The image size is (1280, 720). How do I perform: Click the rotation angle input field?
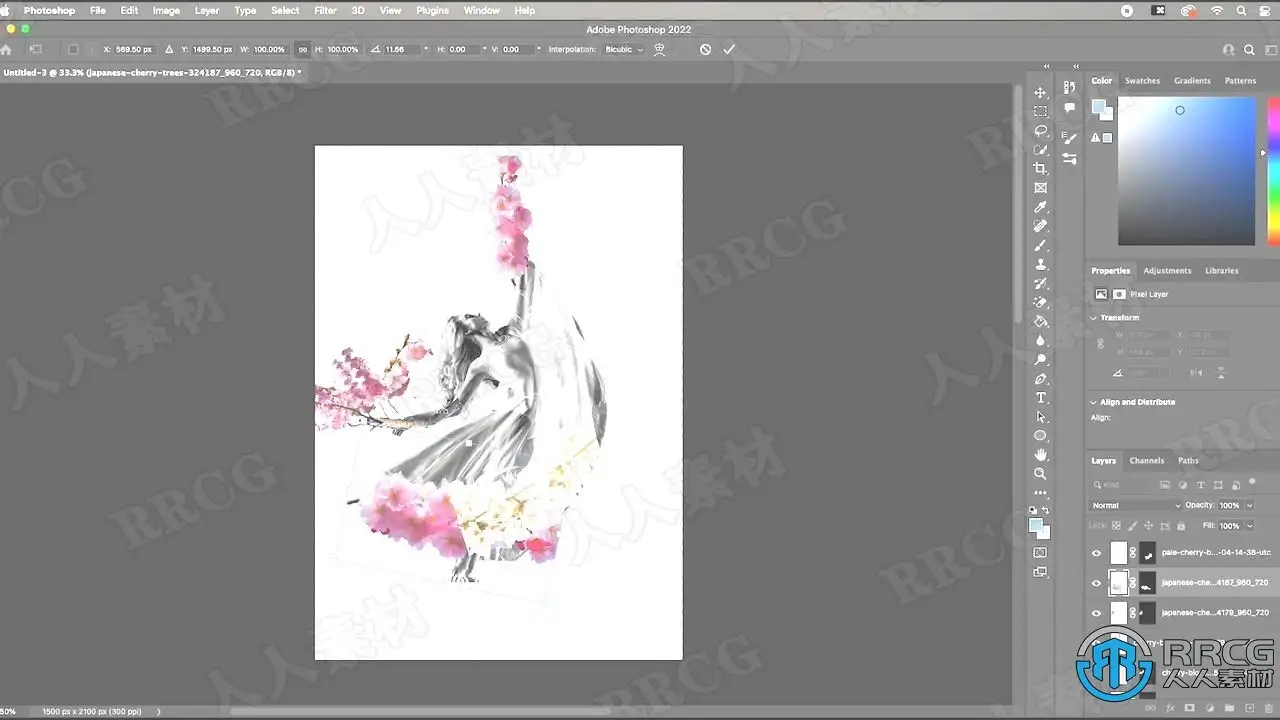[403, 49]
